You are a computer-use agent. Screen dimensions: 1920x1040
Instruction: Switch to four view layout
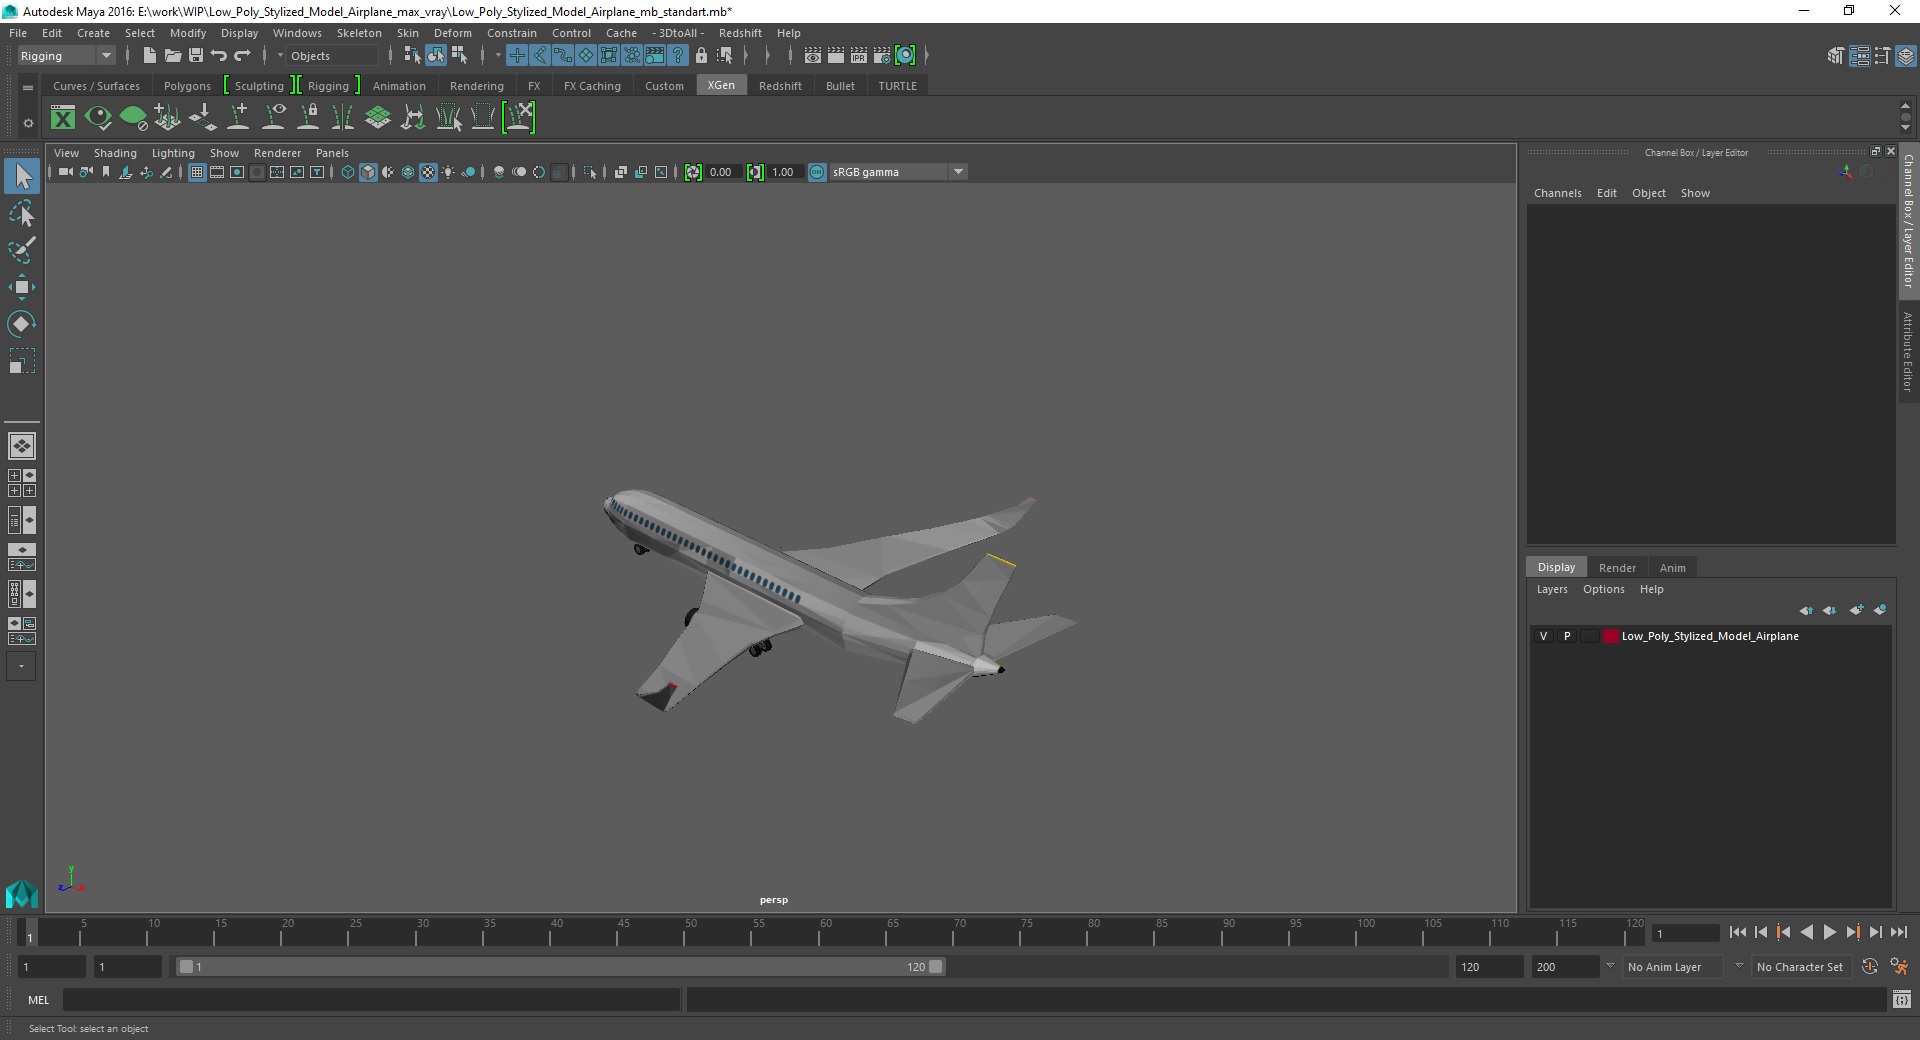click(22, 483)
